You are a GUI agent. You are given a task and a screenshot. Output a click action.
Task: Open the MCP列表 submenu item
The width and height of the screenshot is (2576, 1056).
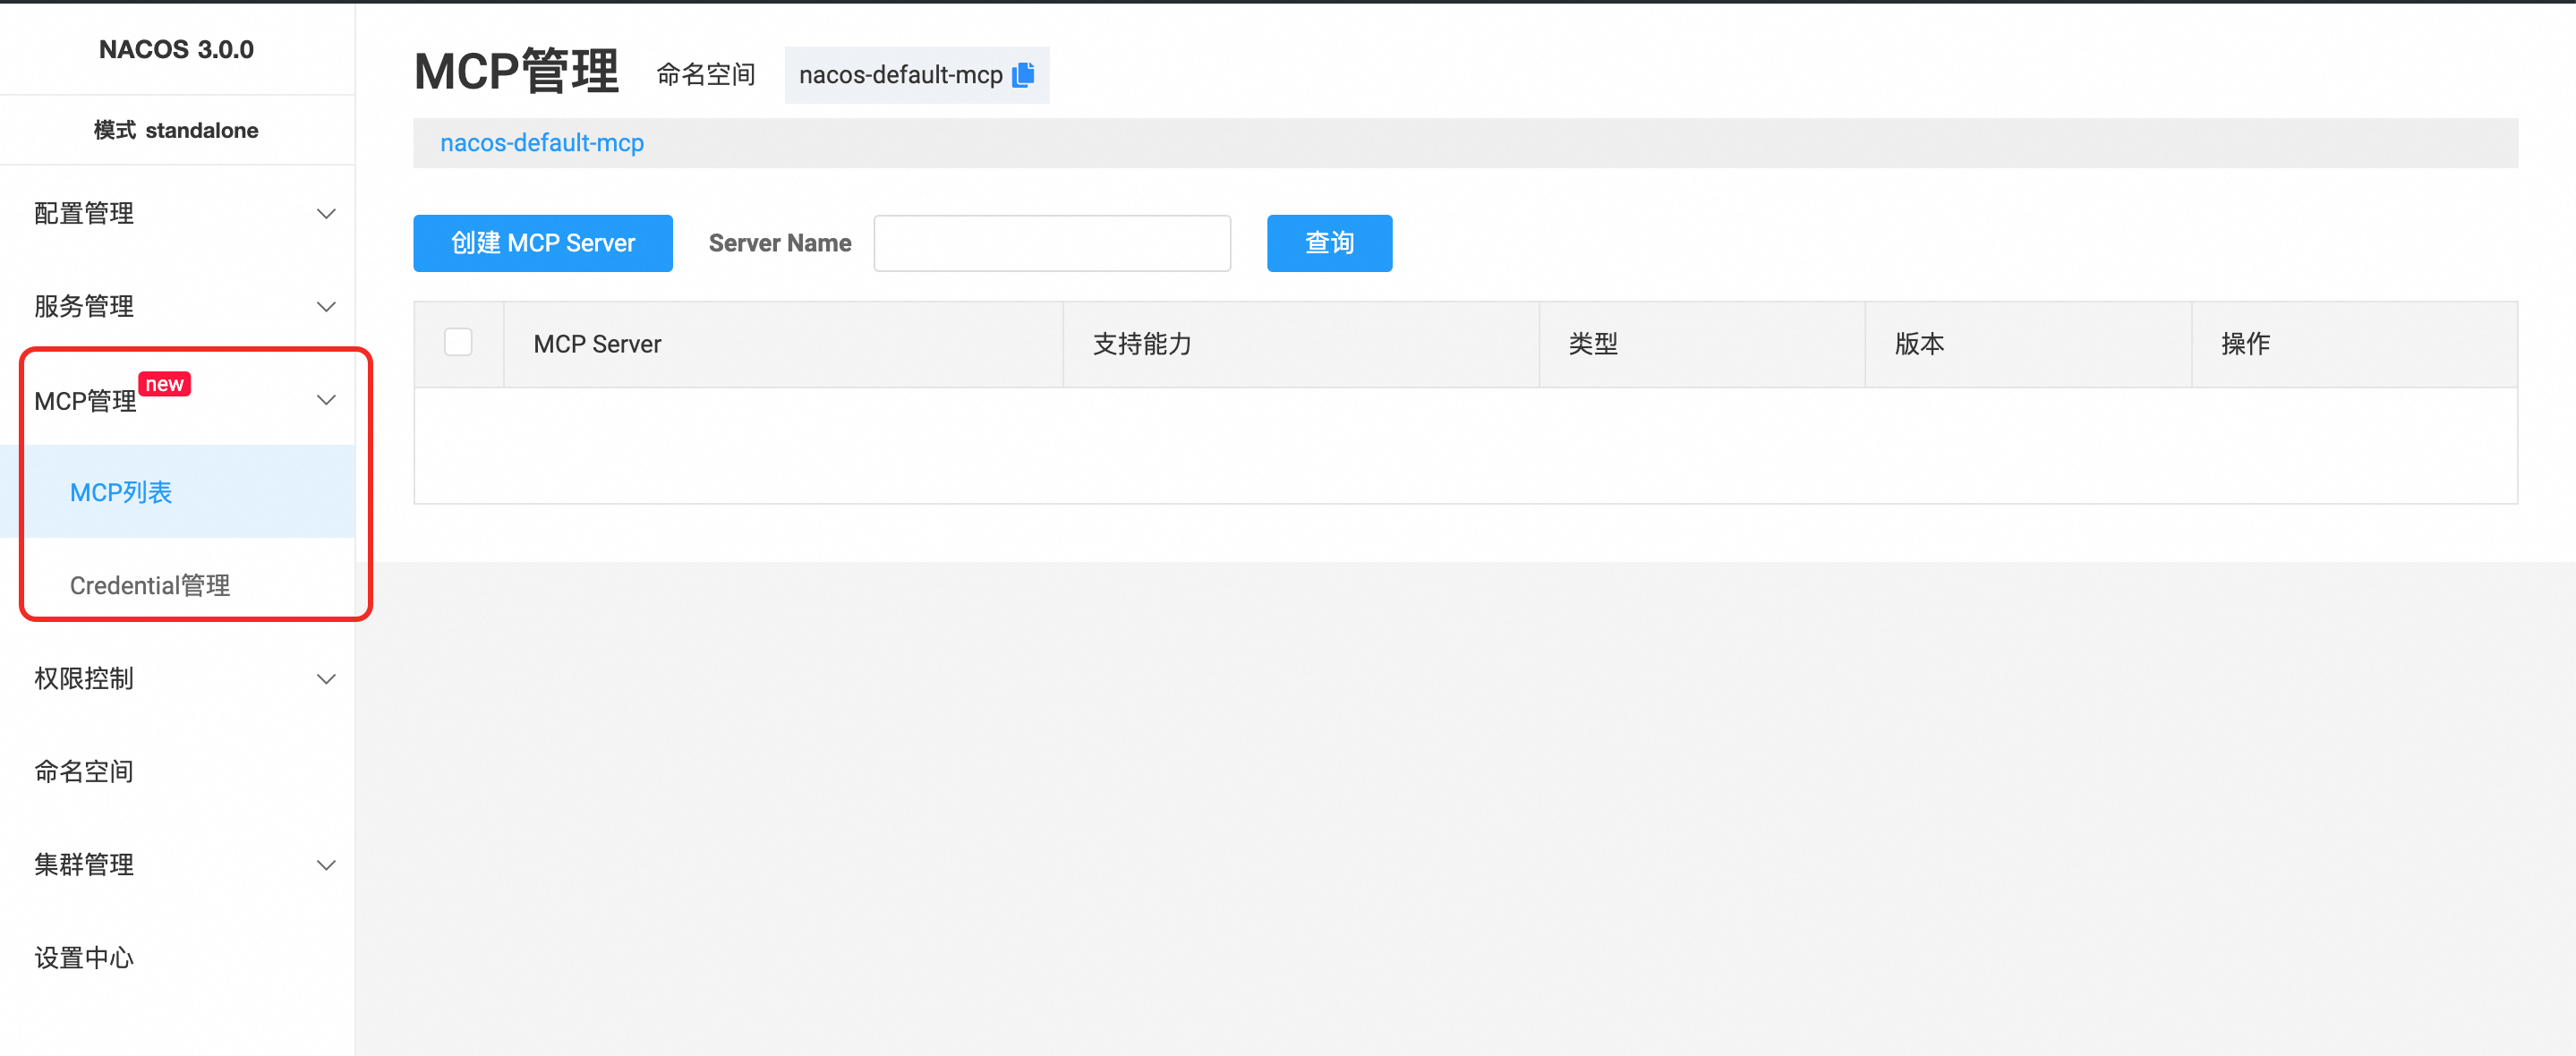coord(121,492)
